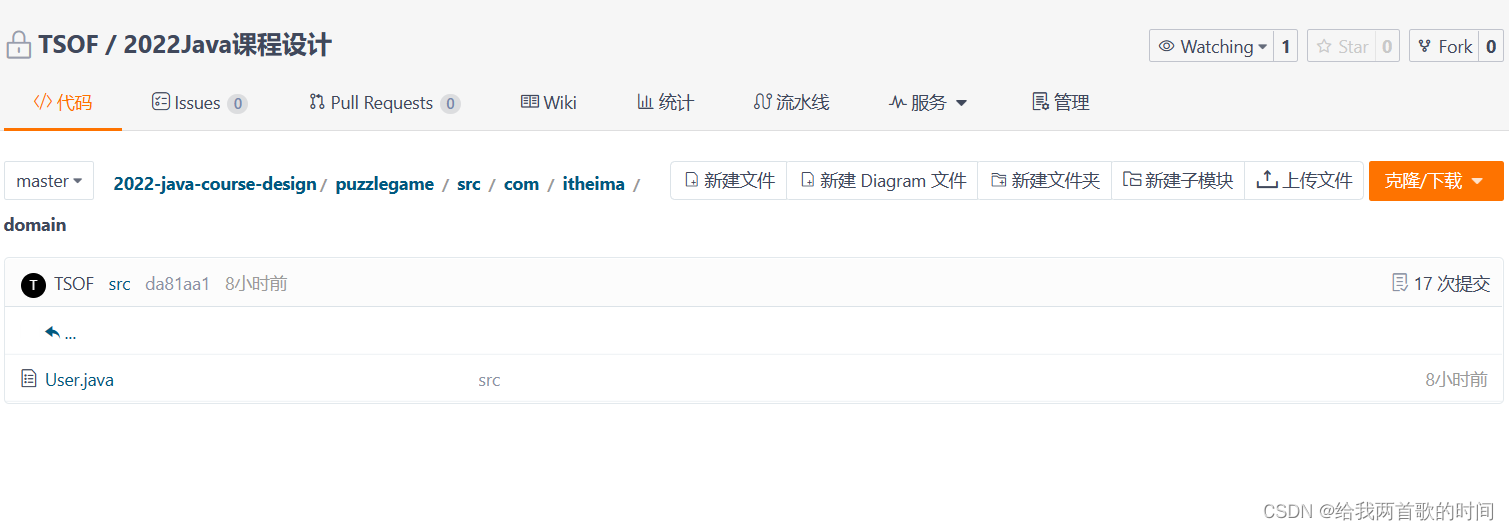Viewport: 1509px width, 530px height.
Task: Switch to the Pull Requests tab
Action: coord(384,102)
